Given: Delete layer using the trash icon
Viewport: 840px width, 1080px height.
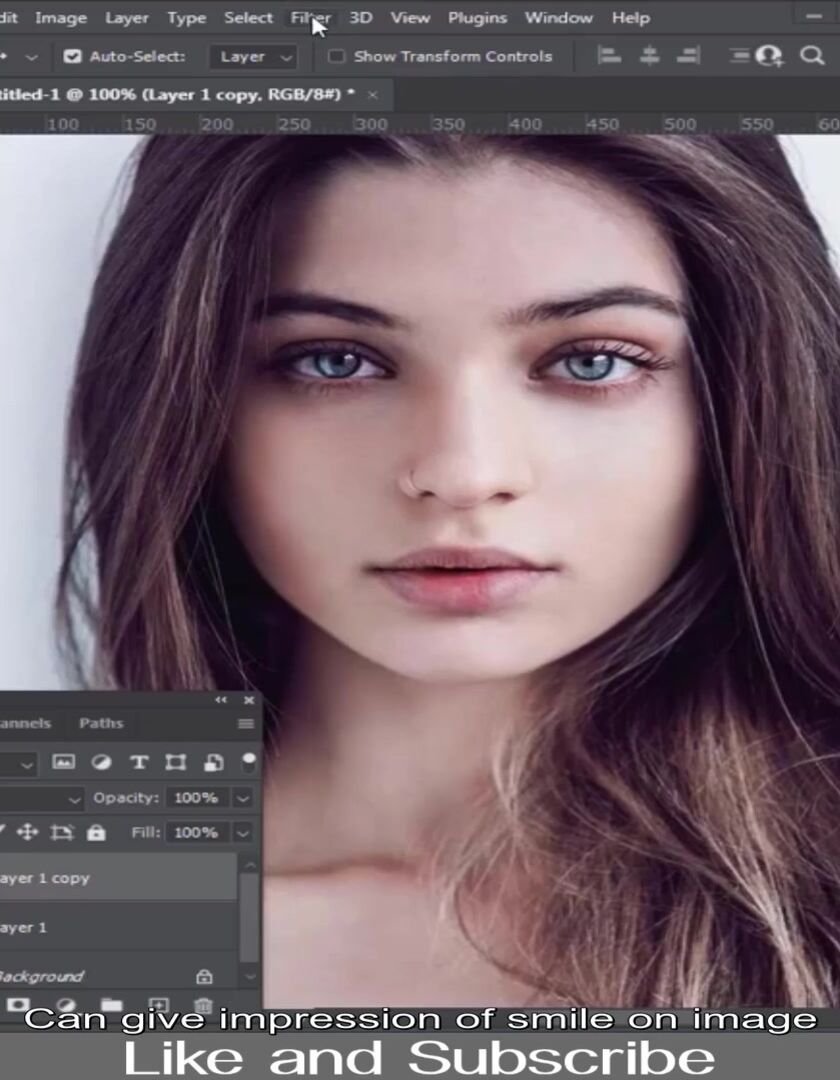Looking at the screenshot, I should (203, 1004).
